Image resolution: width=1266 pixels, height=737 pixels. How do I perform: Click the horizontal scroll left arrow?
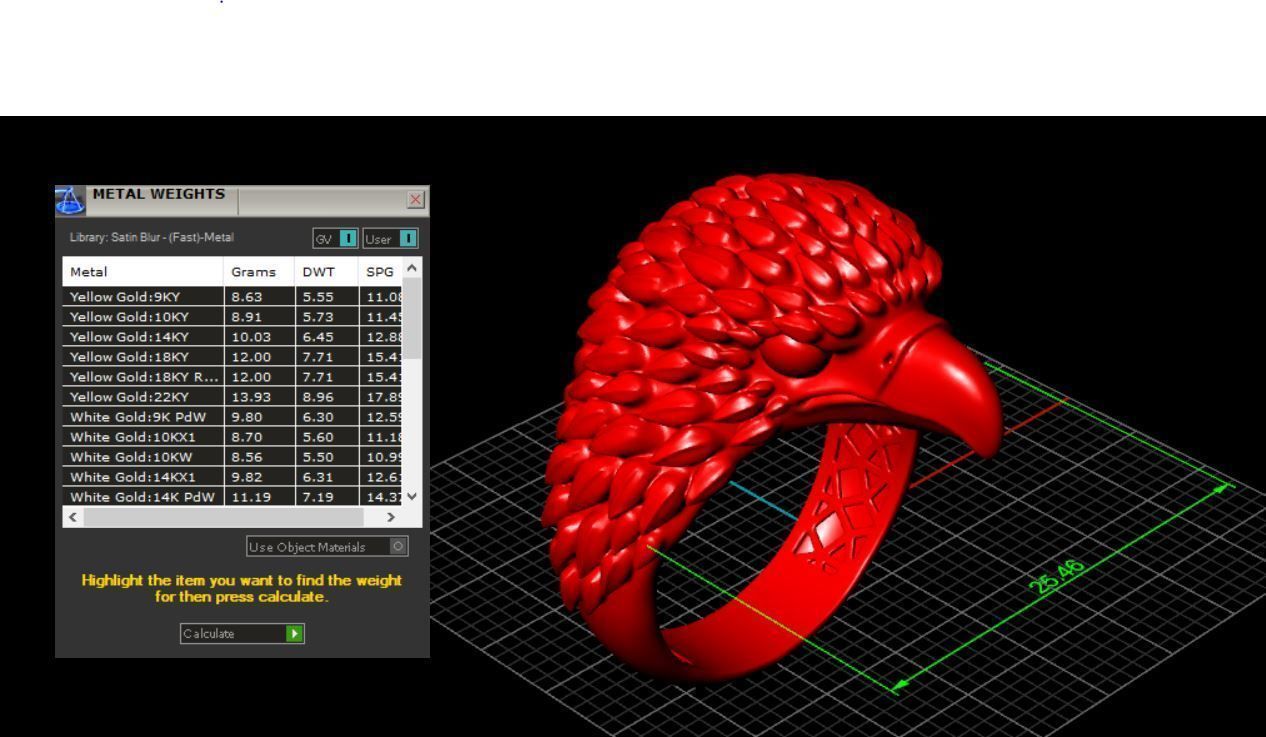(73, 517)
